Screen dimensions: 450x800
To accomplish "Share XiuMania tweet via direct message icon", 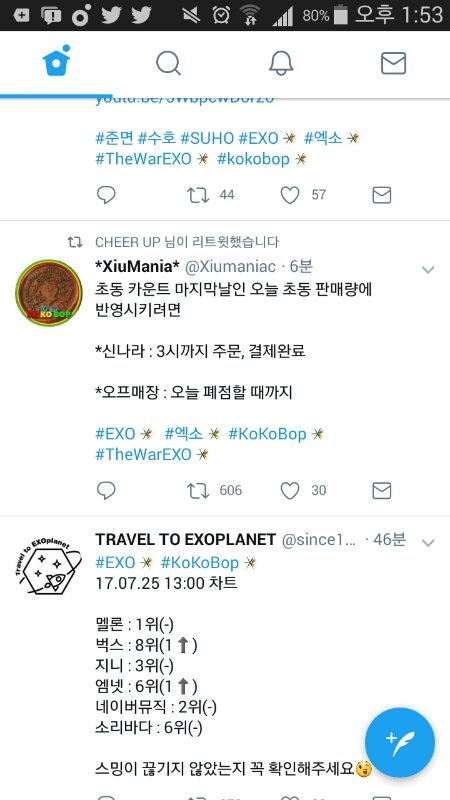I will (x=382, y=491).
